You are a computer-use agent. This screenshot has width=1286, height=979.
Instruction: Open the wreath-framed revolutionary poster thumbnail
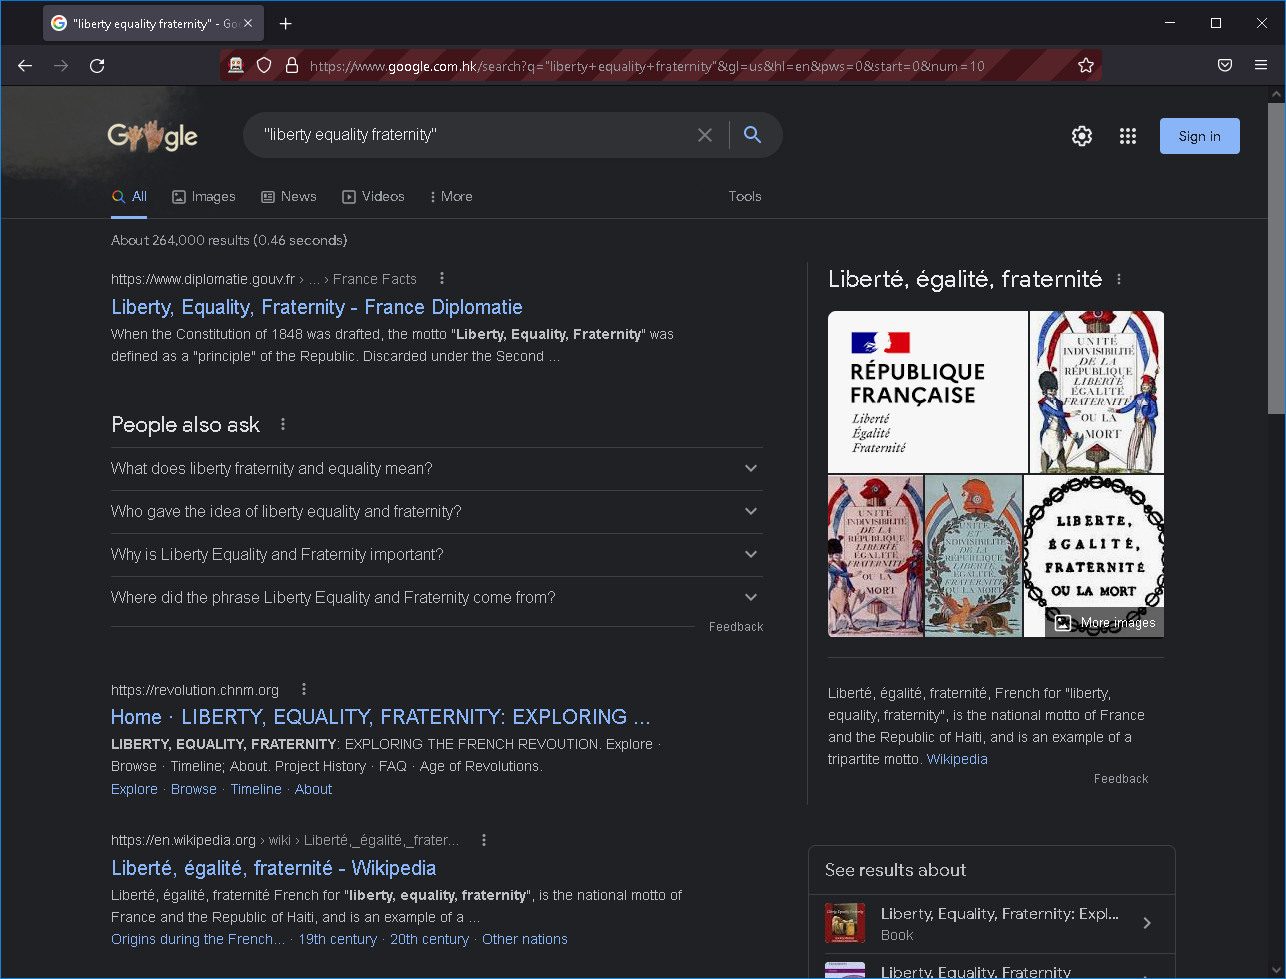pyautogui.click(x=974, y=556)
